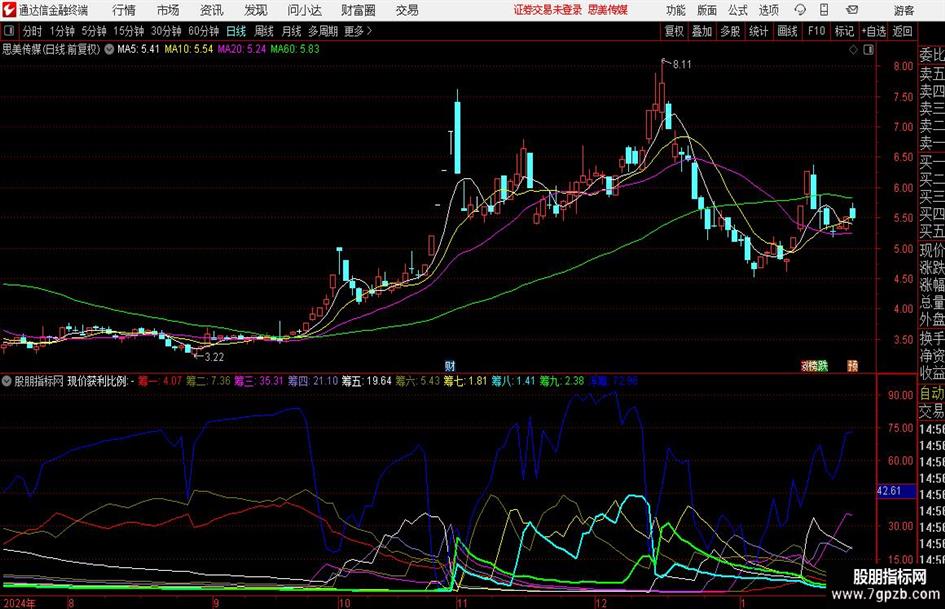Viewport: 945px width, 609px height.
Task: Open the 公式 menu
Action: click(x=738, y=10)
